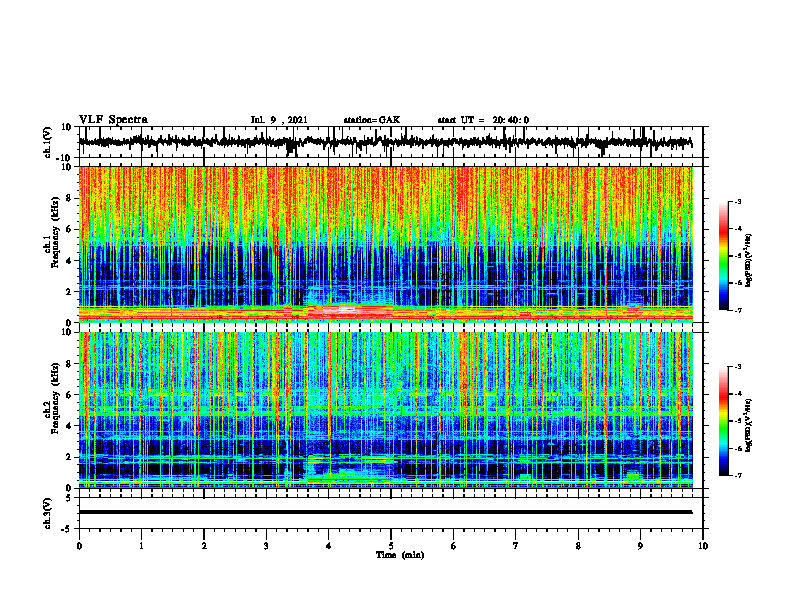Click the "-3" label on ch.2 color scale
Screen dimensions: 792x612
point(737,367)
